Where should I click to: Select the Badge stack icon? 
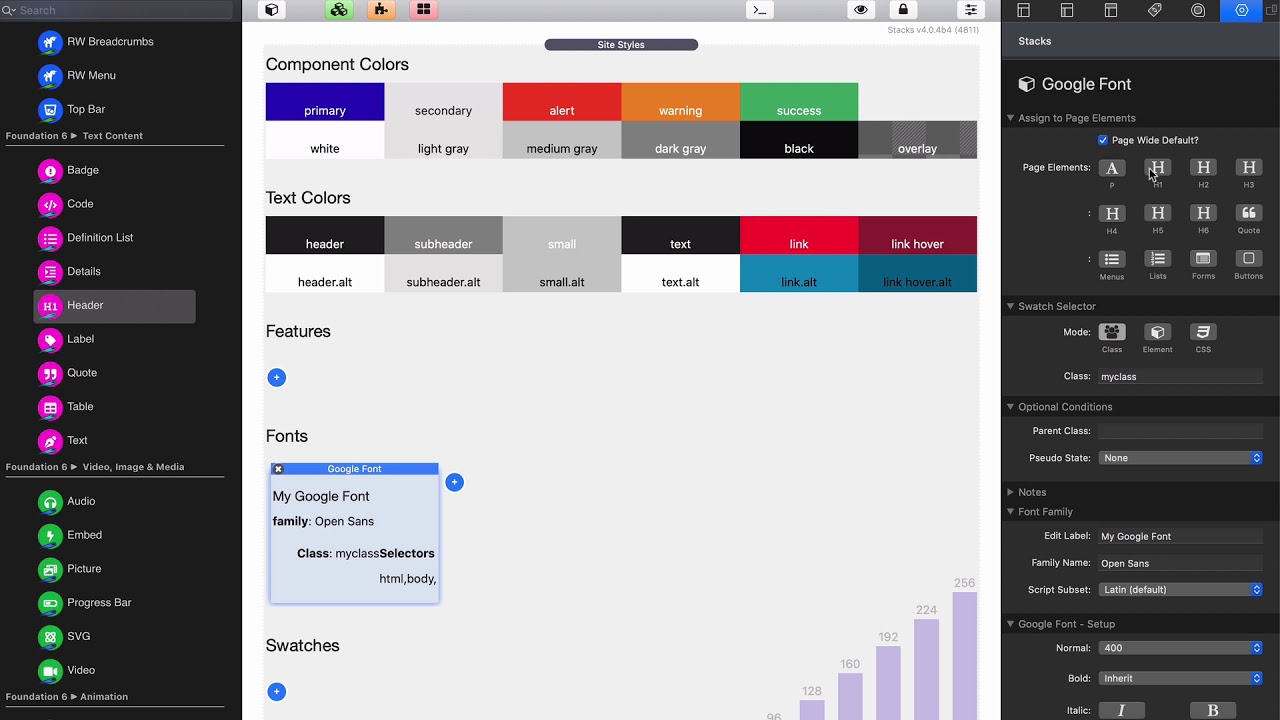coord(50,170)
